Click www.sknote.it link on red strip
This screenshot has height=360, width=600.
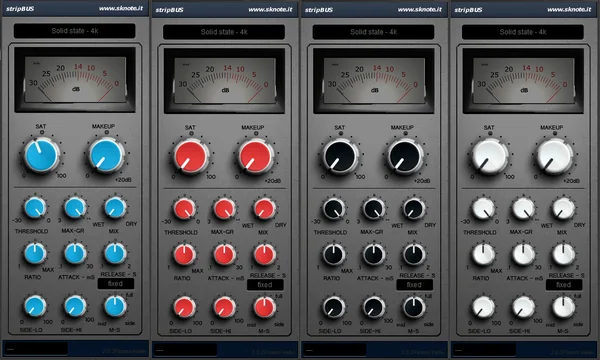coord(270,9)
